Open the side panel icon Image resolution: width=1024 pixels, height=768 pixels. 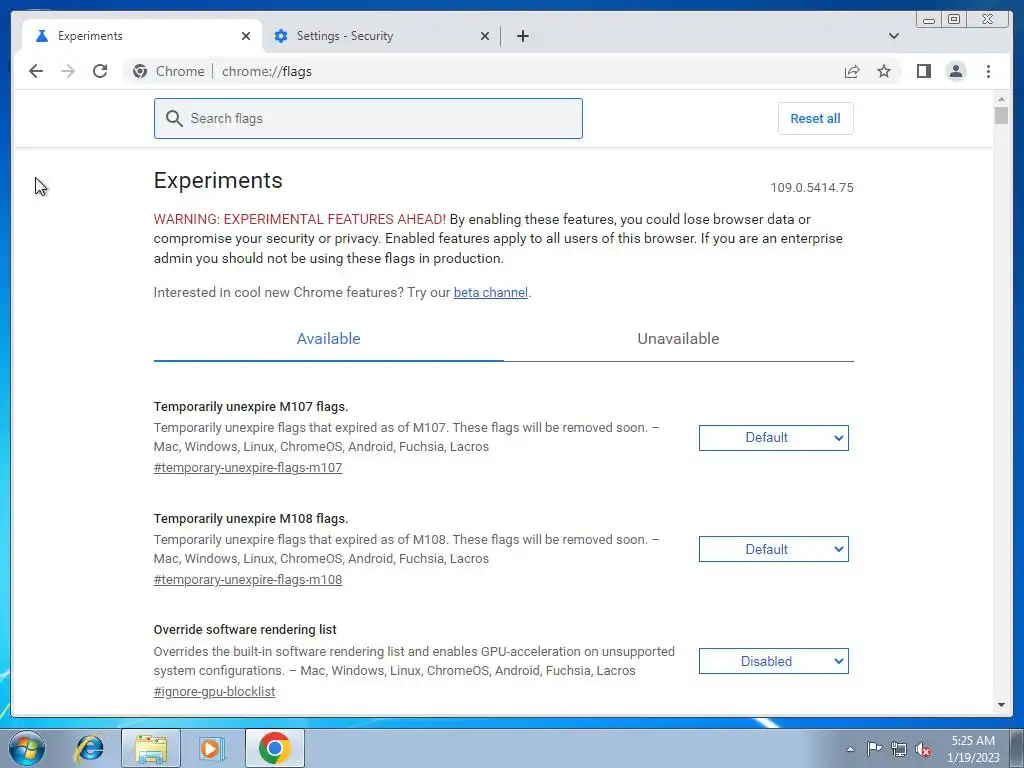pos(923,71)
